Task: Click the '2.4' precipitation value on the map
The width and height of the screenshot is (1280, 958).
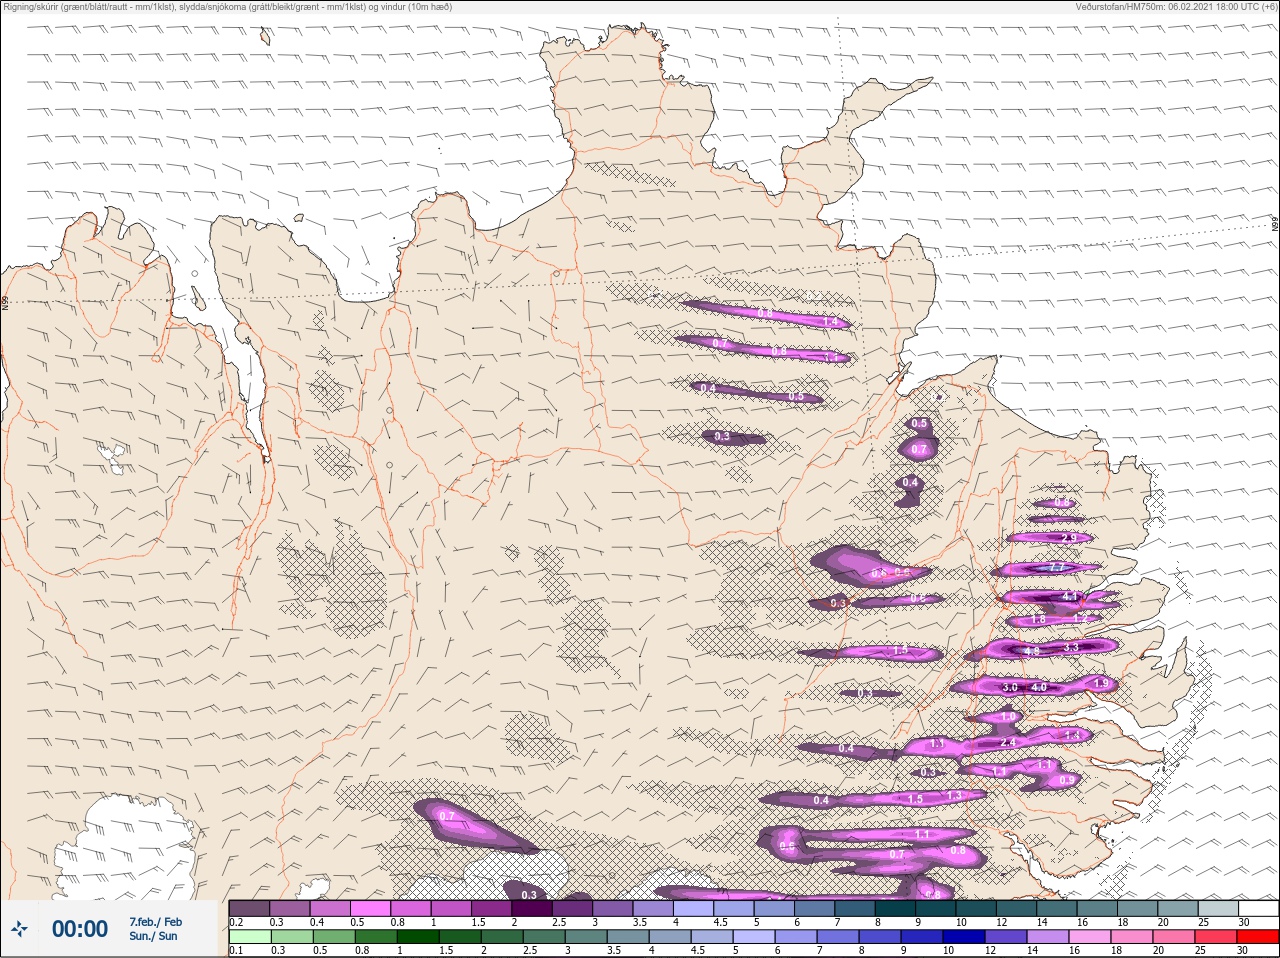Action: 1008,743
